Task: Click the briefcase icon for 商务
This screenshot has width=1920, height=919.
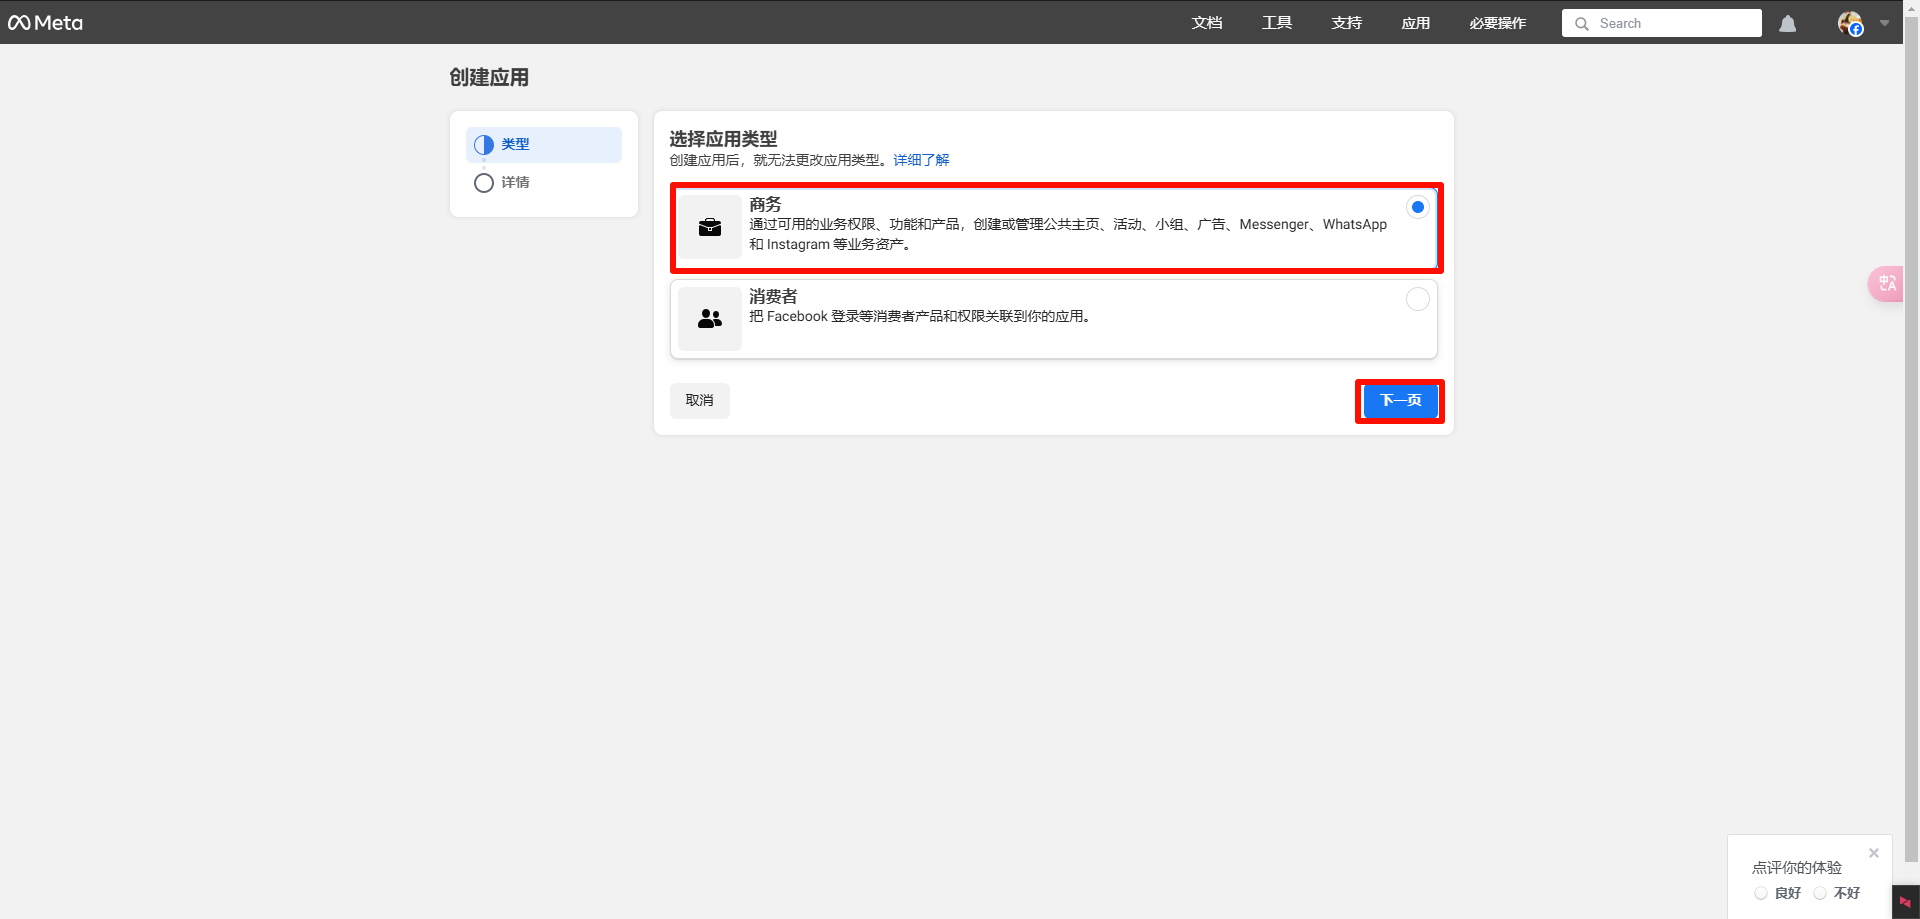Action: (x=710, y=227)
